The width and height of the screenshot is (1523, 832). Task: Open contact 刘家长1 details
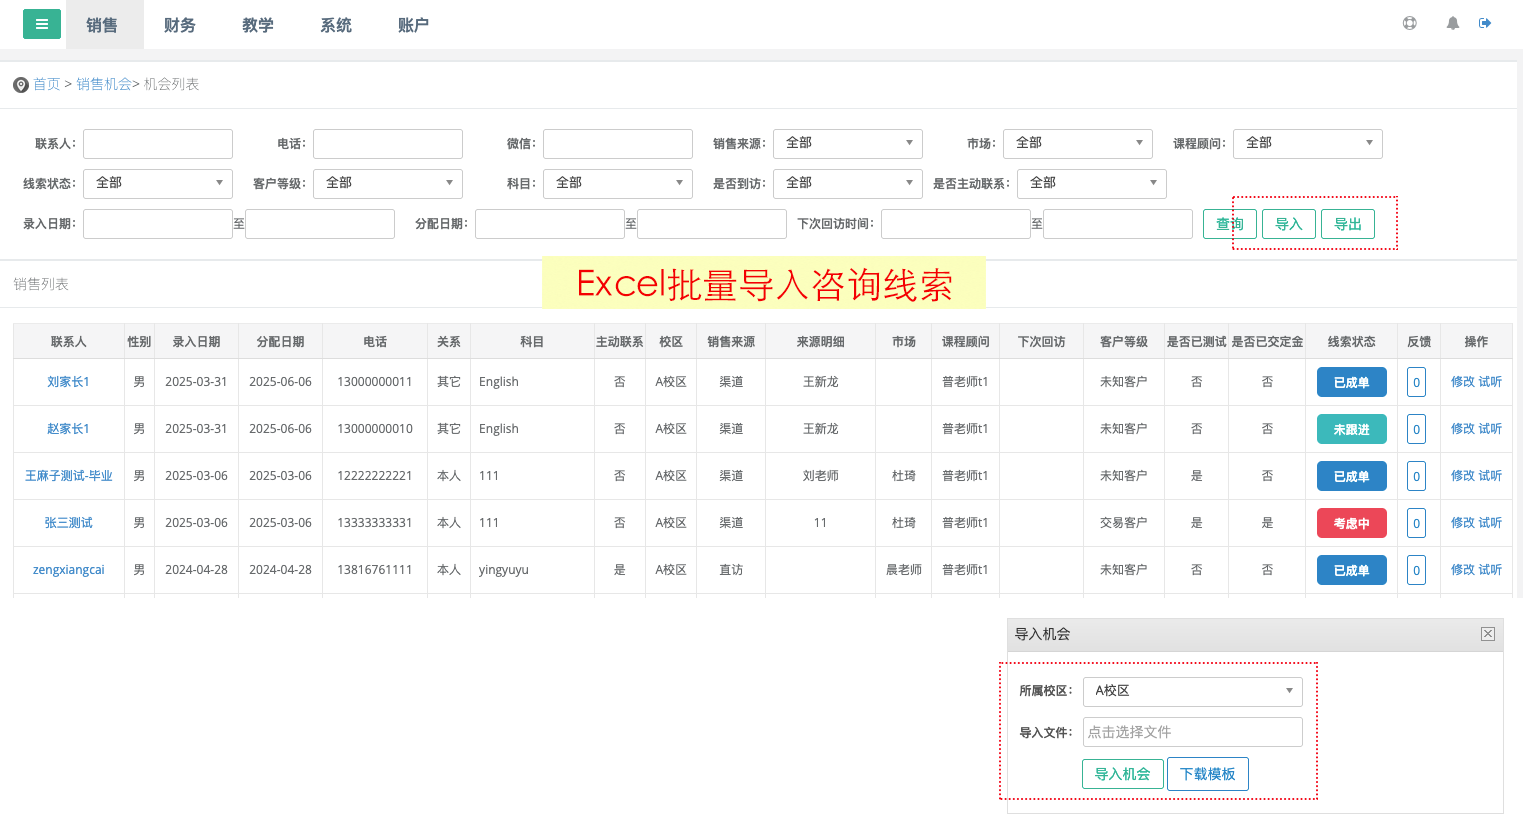tap(68, 382)
